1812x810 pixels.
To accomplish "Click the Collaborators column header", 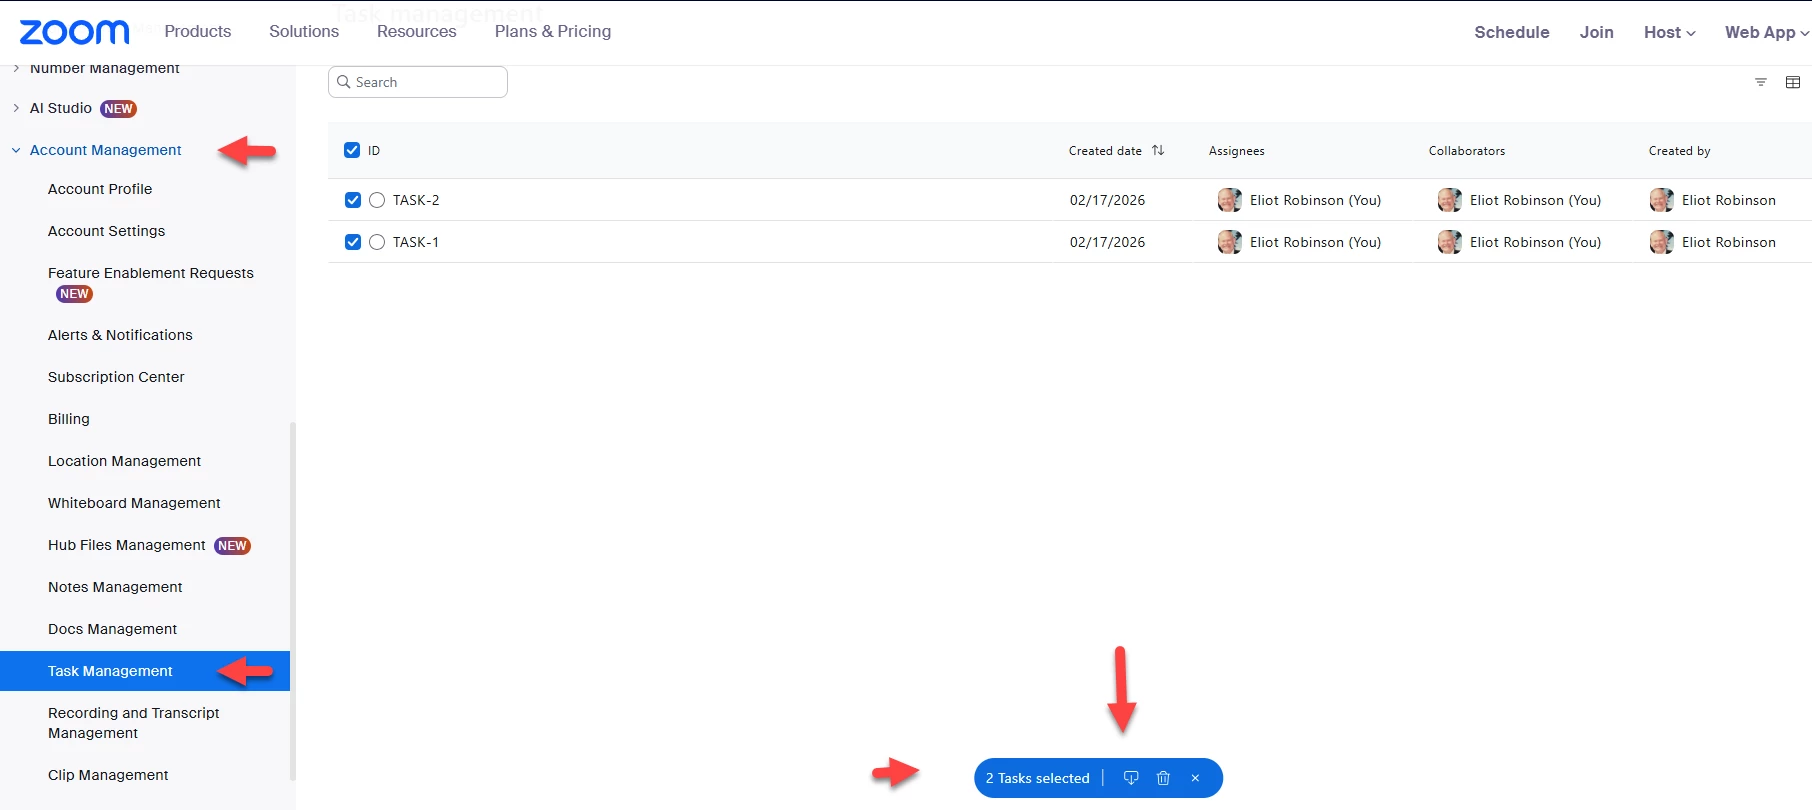I will [x=1467, y=151].
